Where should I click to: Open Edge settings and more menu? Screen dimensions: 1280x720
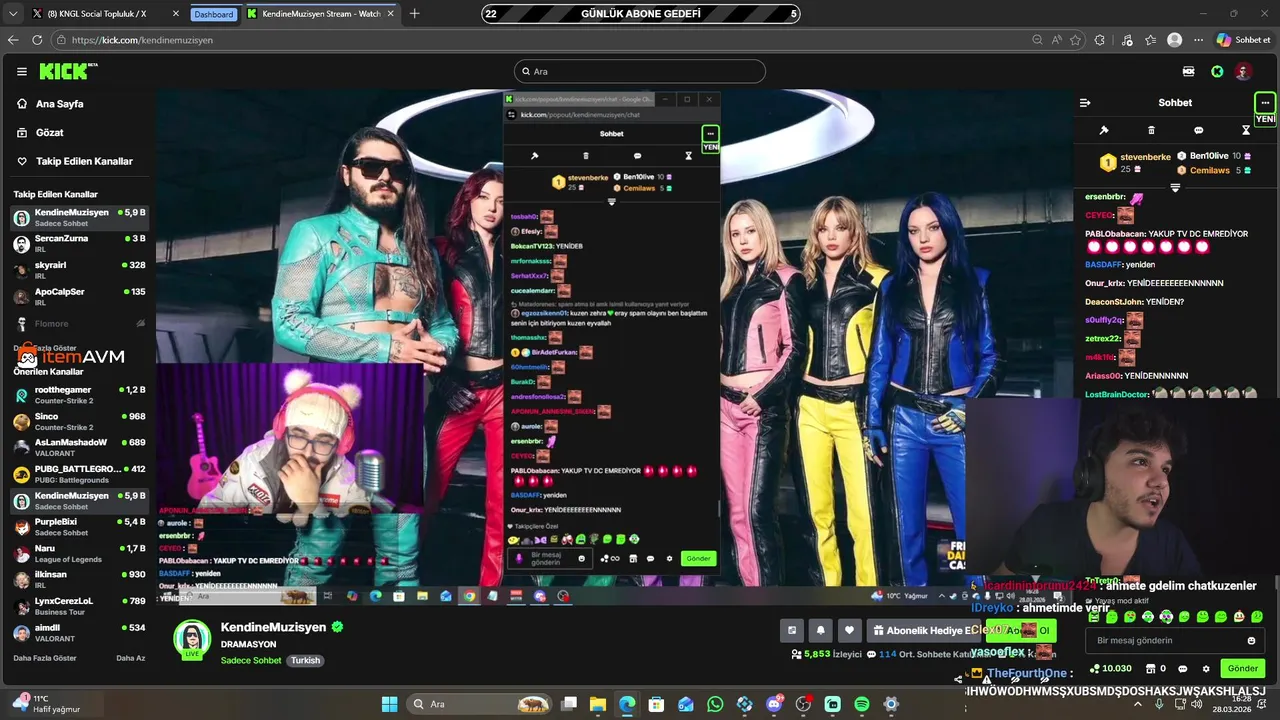1198,40
